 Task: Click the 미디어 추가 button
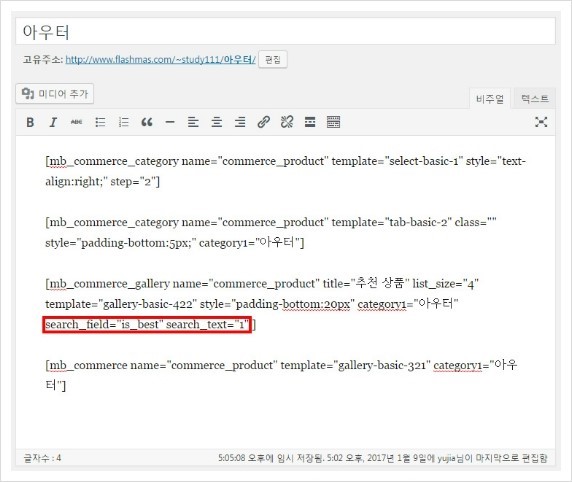[55, 94]
